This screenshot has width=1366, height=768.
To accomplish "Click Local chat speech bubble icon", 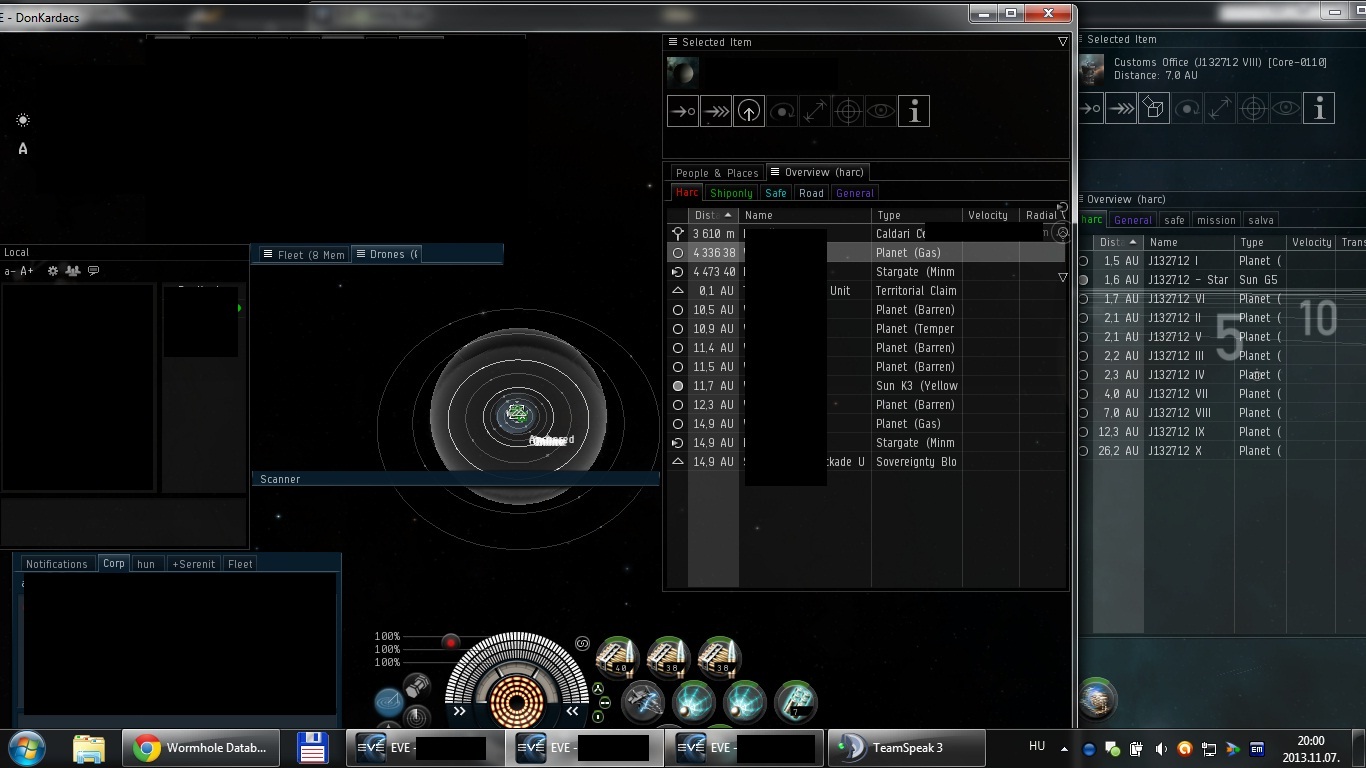I will pos(94,271).
